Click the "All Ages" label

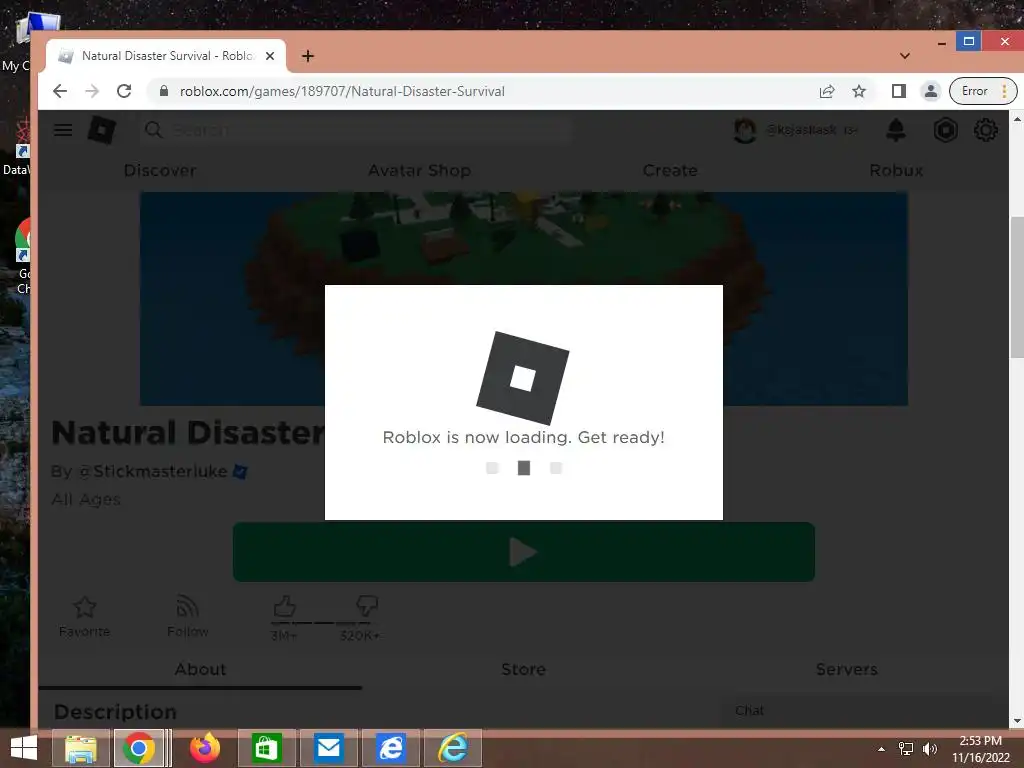coord(86,500)
